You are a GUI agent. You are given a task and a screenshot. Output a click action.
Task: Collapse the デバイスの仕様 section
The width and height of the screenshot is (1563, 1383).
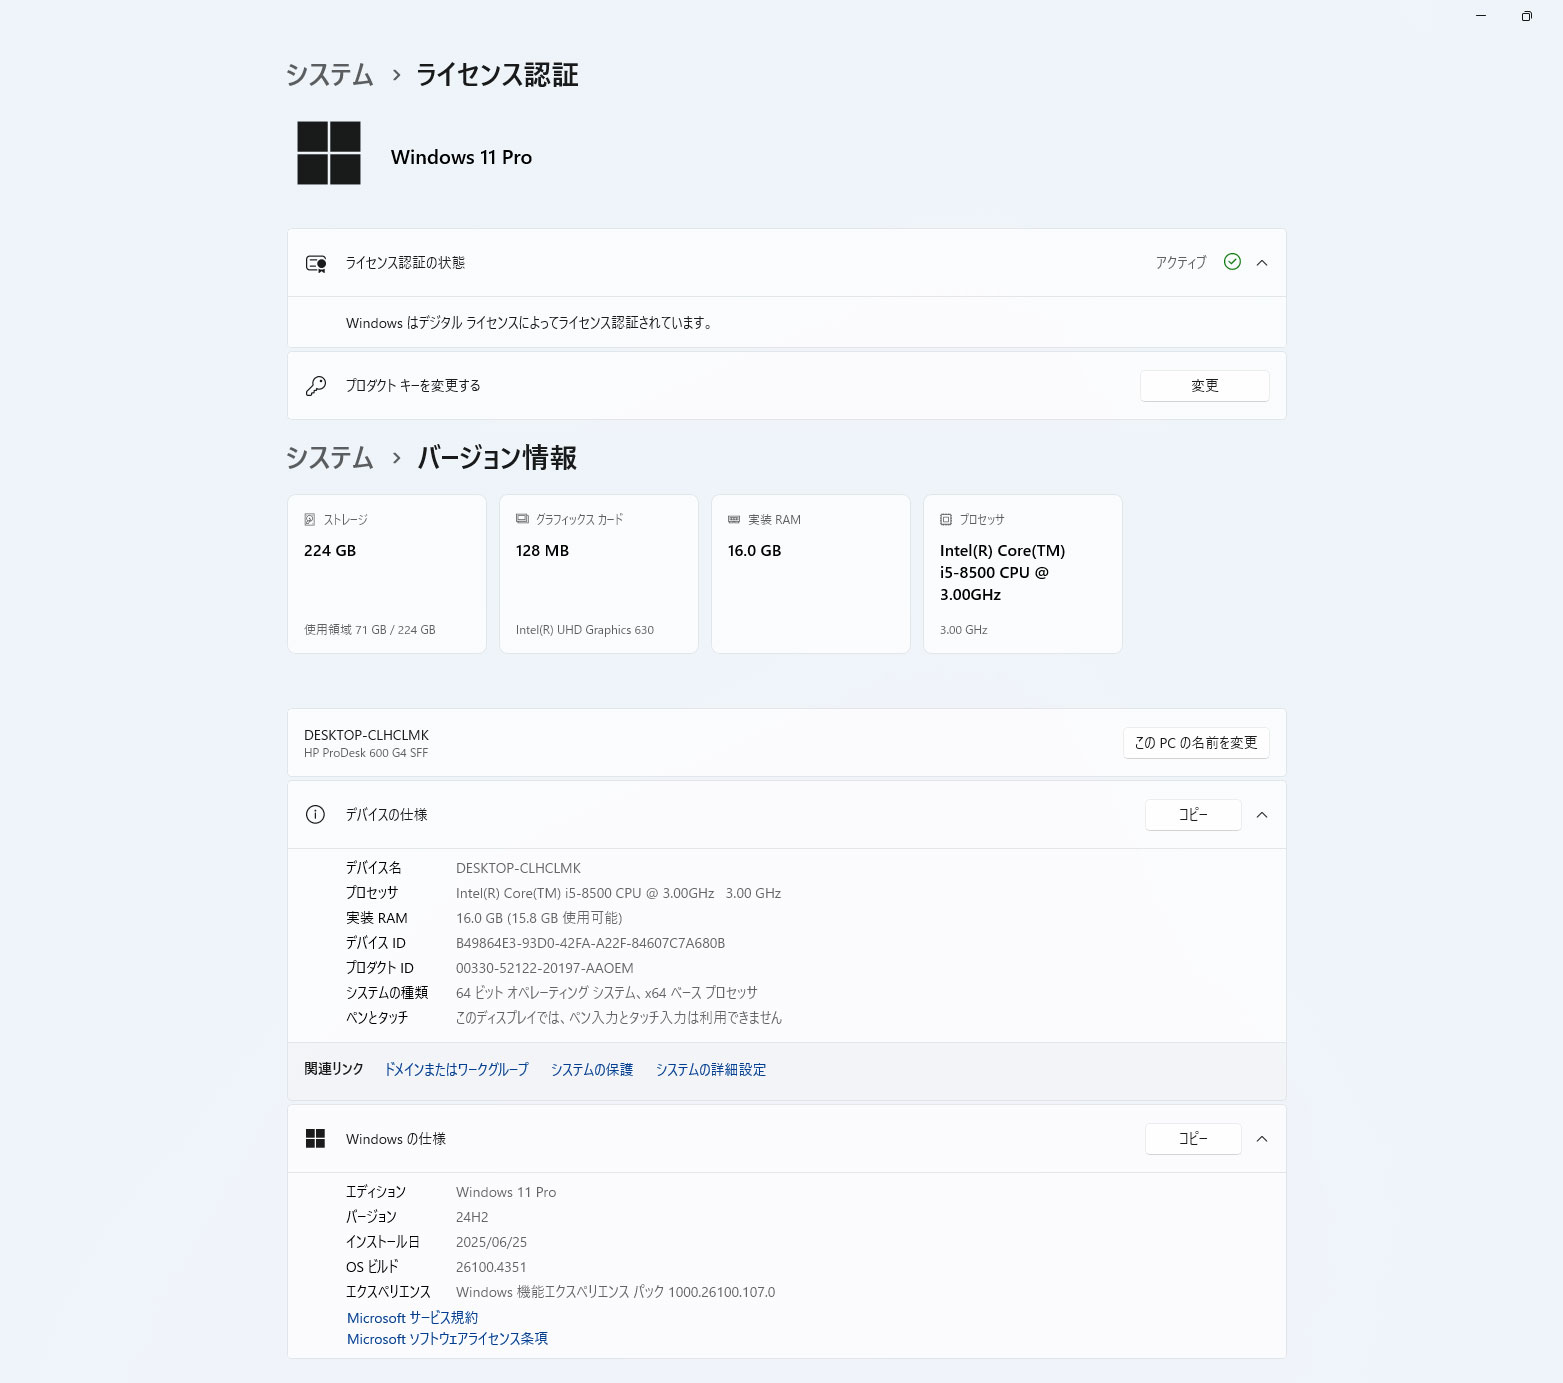pos(1262,815)
